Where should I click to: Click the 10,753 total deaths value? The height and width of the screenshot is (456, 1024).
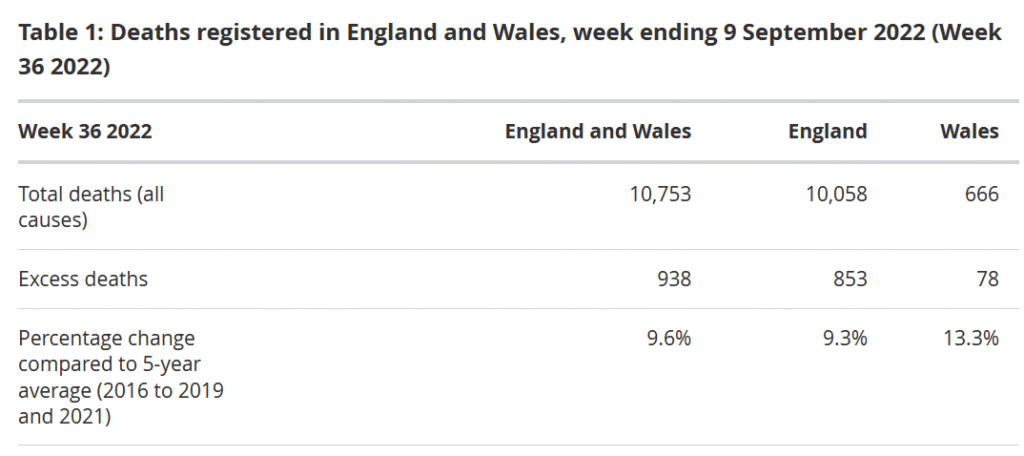(660, 194)
